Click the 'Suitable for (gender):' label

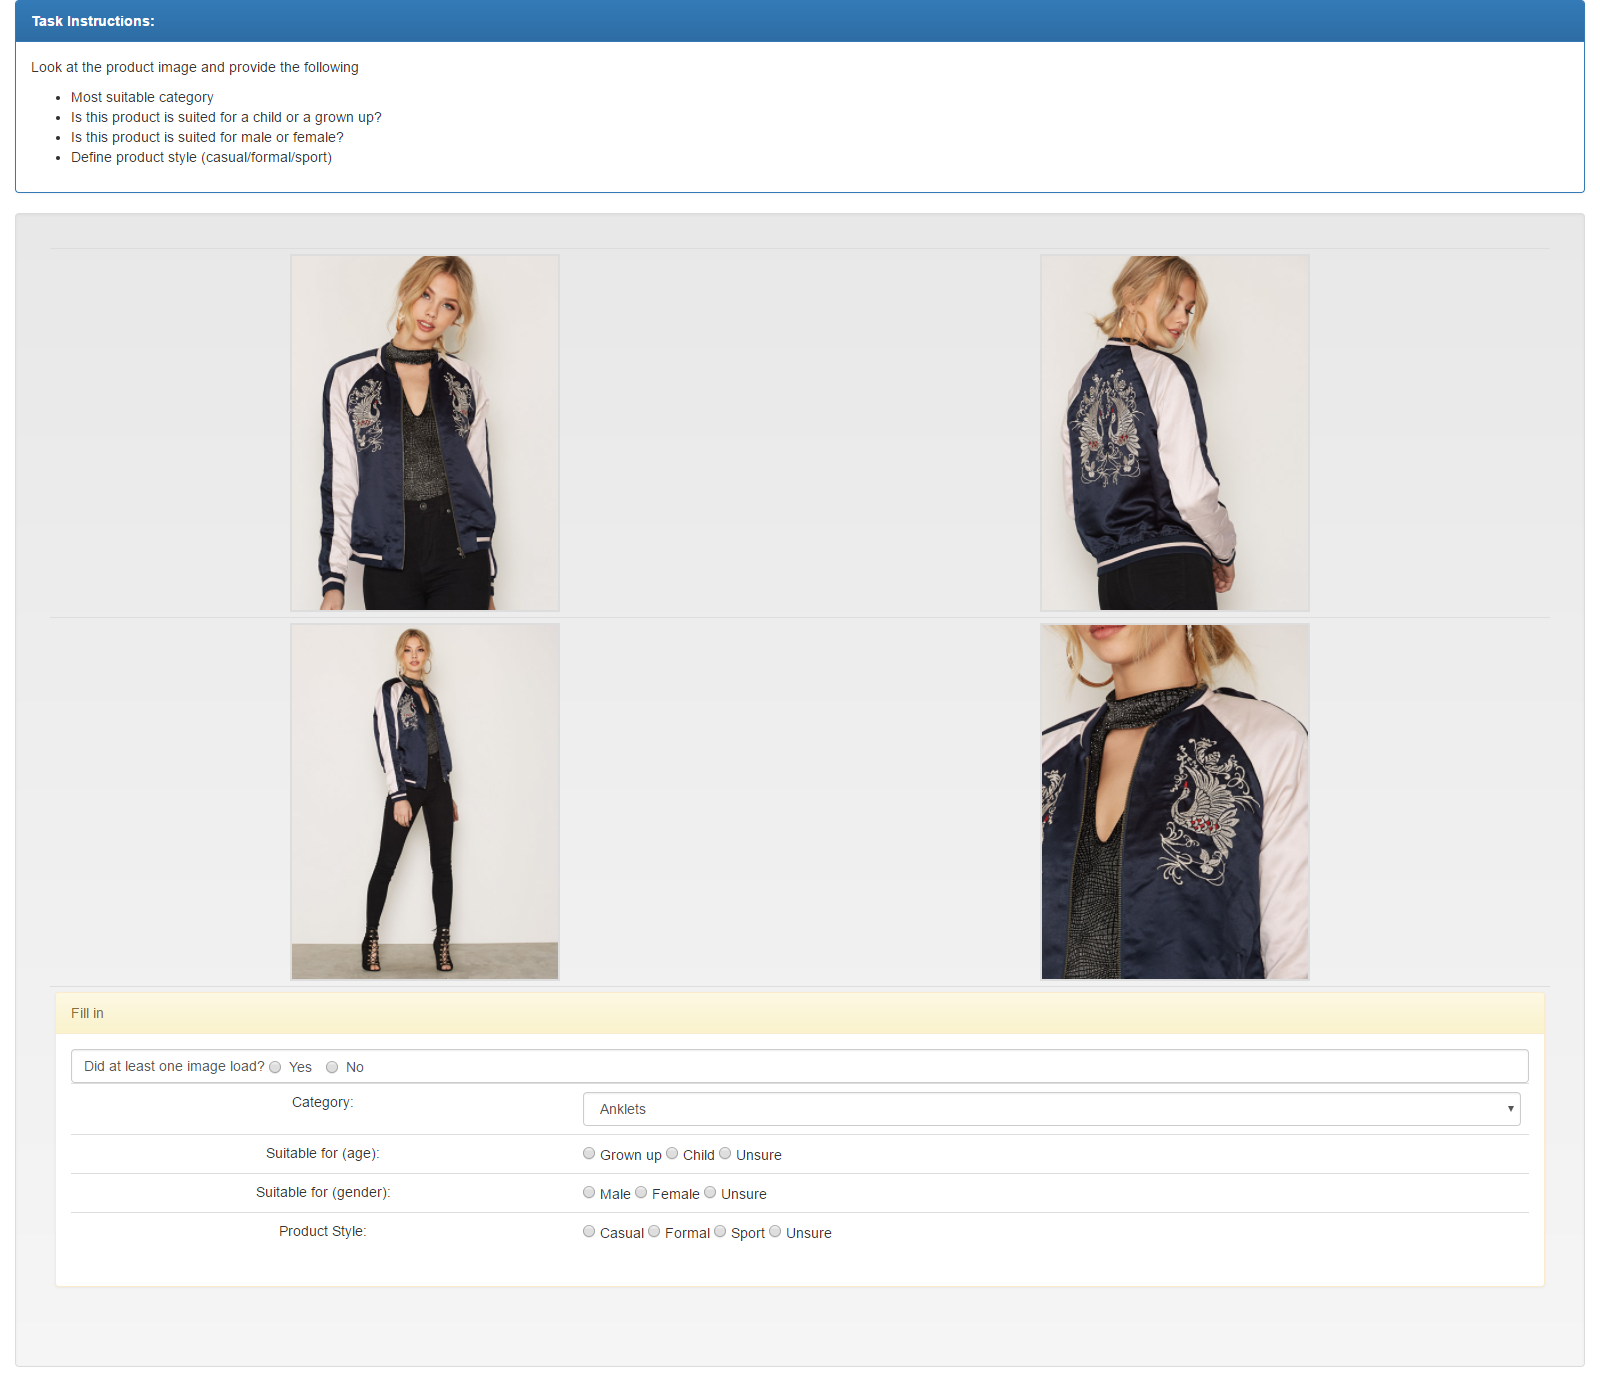[x=323, y=1193]
